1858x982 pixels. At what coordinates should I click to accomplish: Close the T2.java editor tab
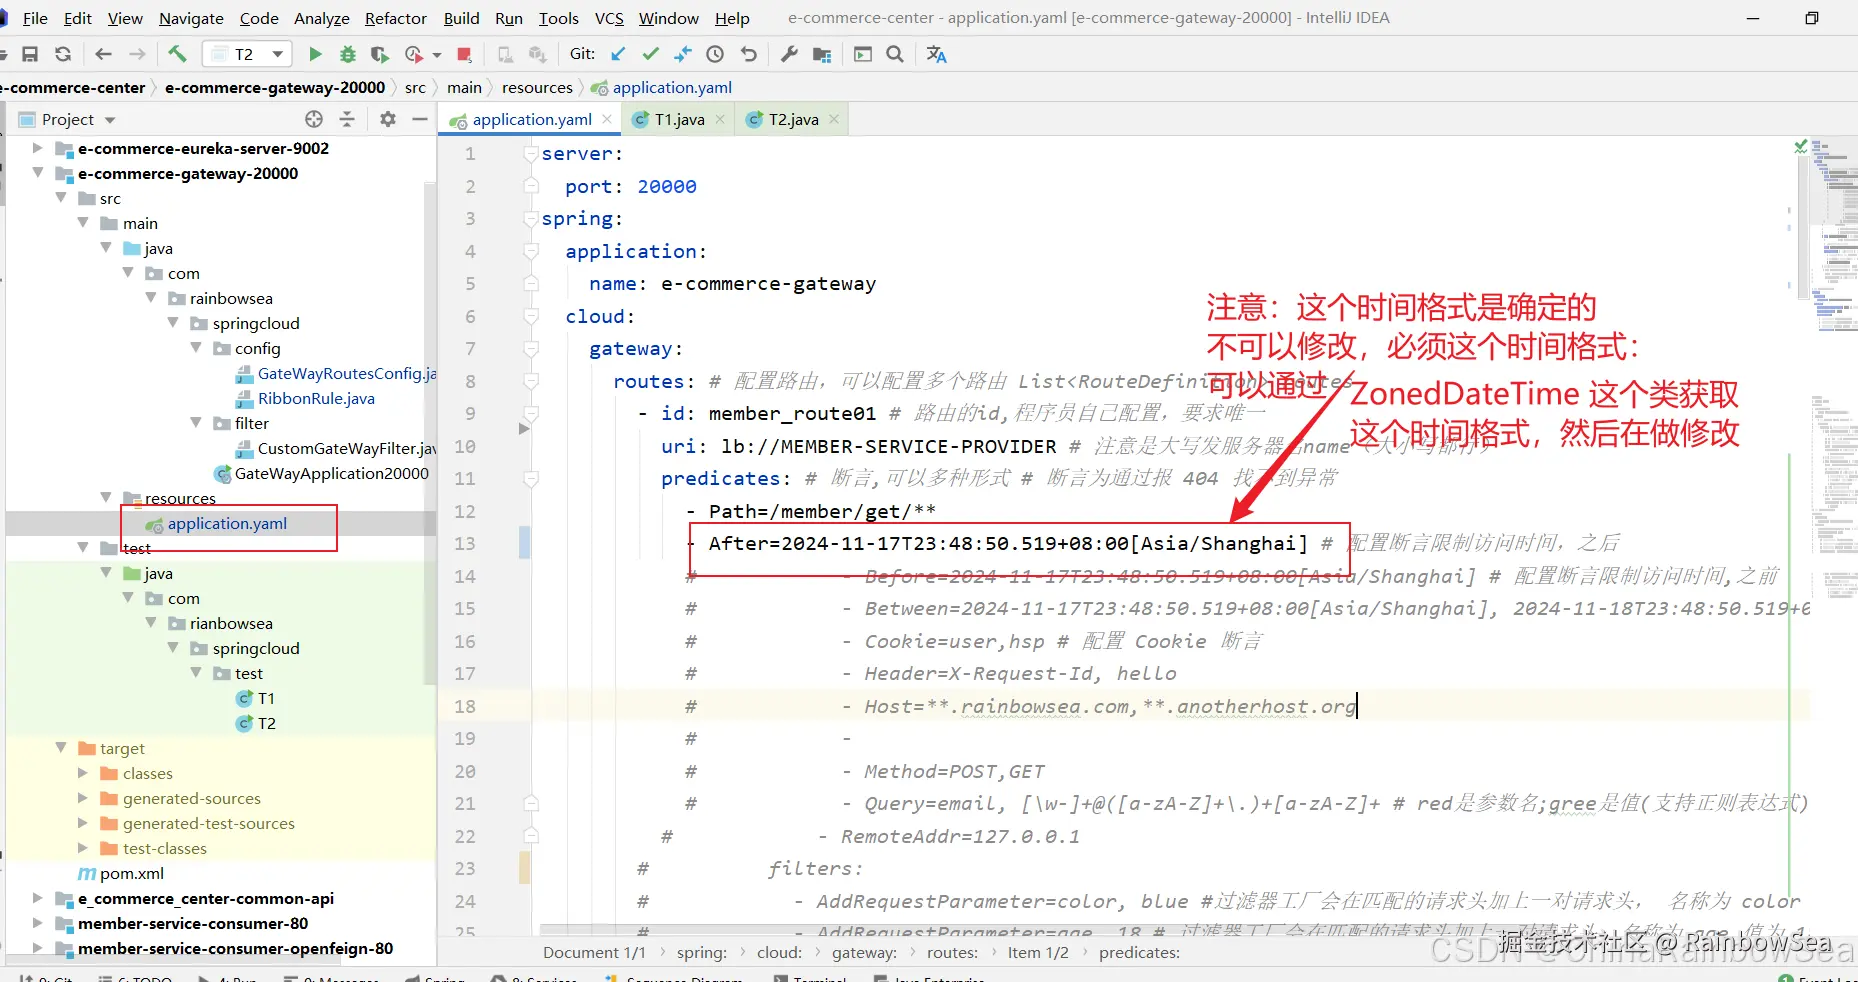(x=833, y=119)
